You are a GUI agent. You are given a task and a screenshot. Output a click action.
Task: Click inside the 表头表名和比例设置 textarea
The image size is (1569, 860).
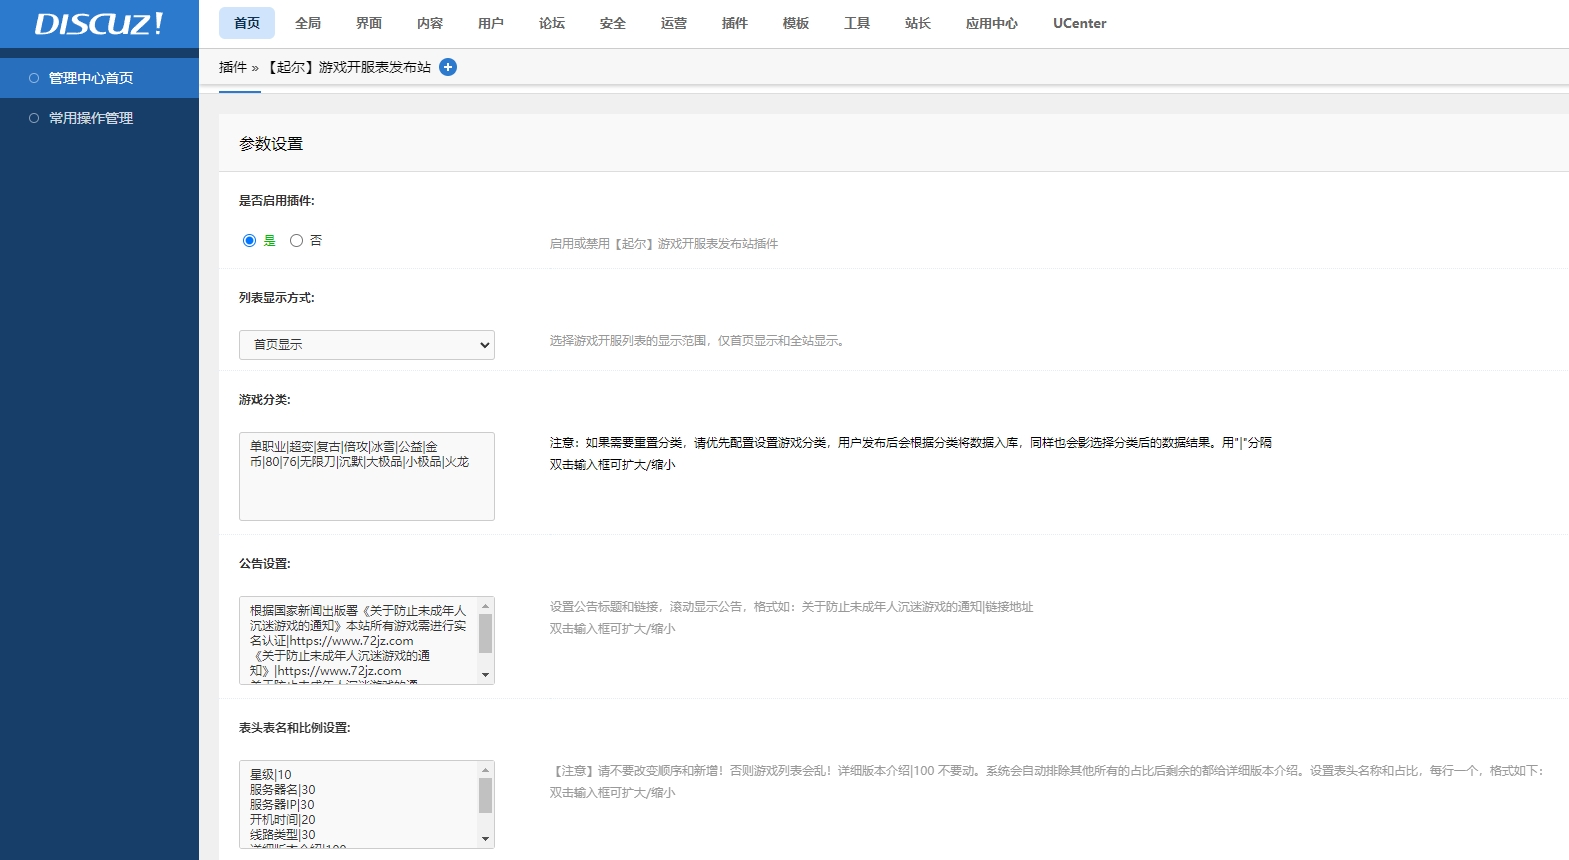[x=367, y=804]
